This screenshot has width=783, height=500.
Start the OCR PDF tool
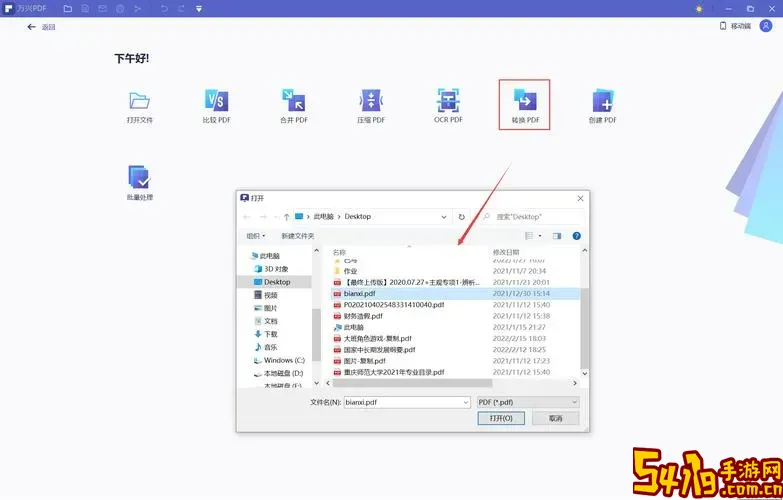pyautogui.click(x=448, y=107)
